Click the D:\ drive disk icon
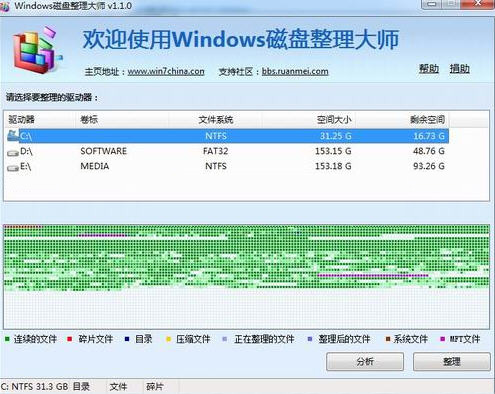Image resolution: width=495 pixels, height=394 pixels. click(13, 153)
